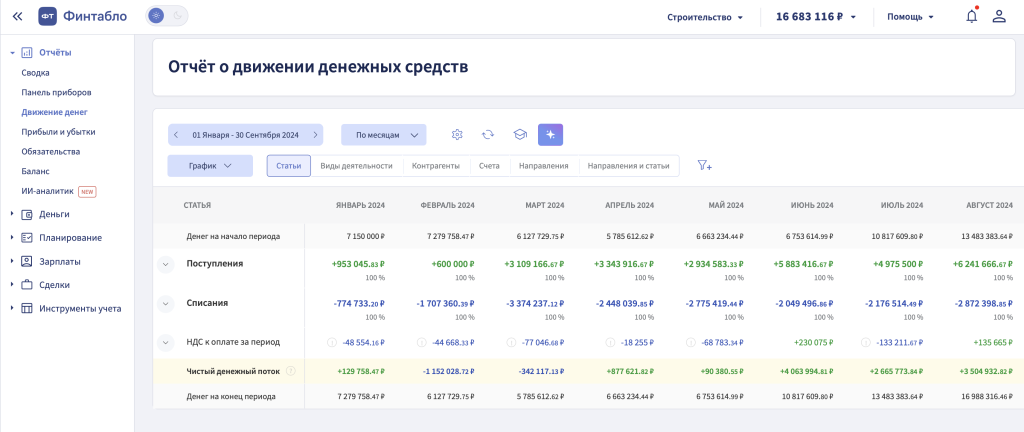1024x432 pixels.
Task: Select the Статьи tab
Action: 289,166
